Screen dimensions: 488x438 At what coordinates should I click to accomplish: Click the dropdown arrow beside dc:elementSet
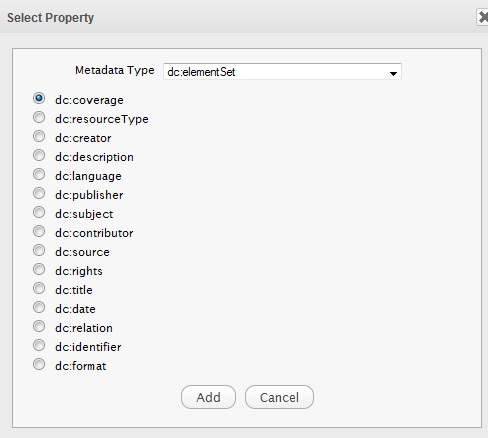tap(393, 73)
